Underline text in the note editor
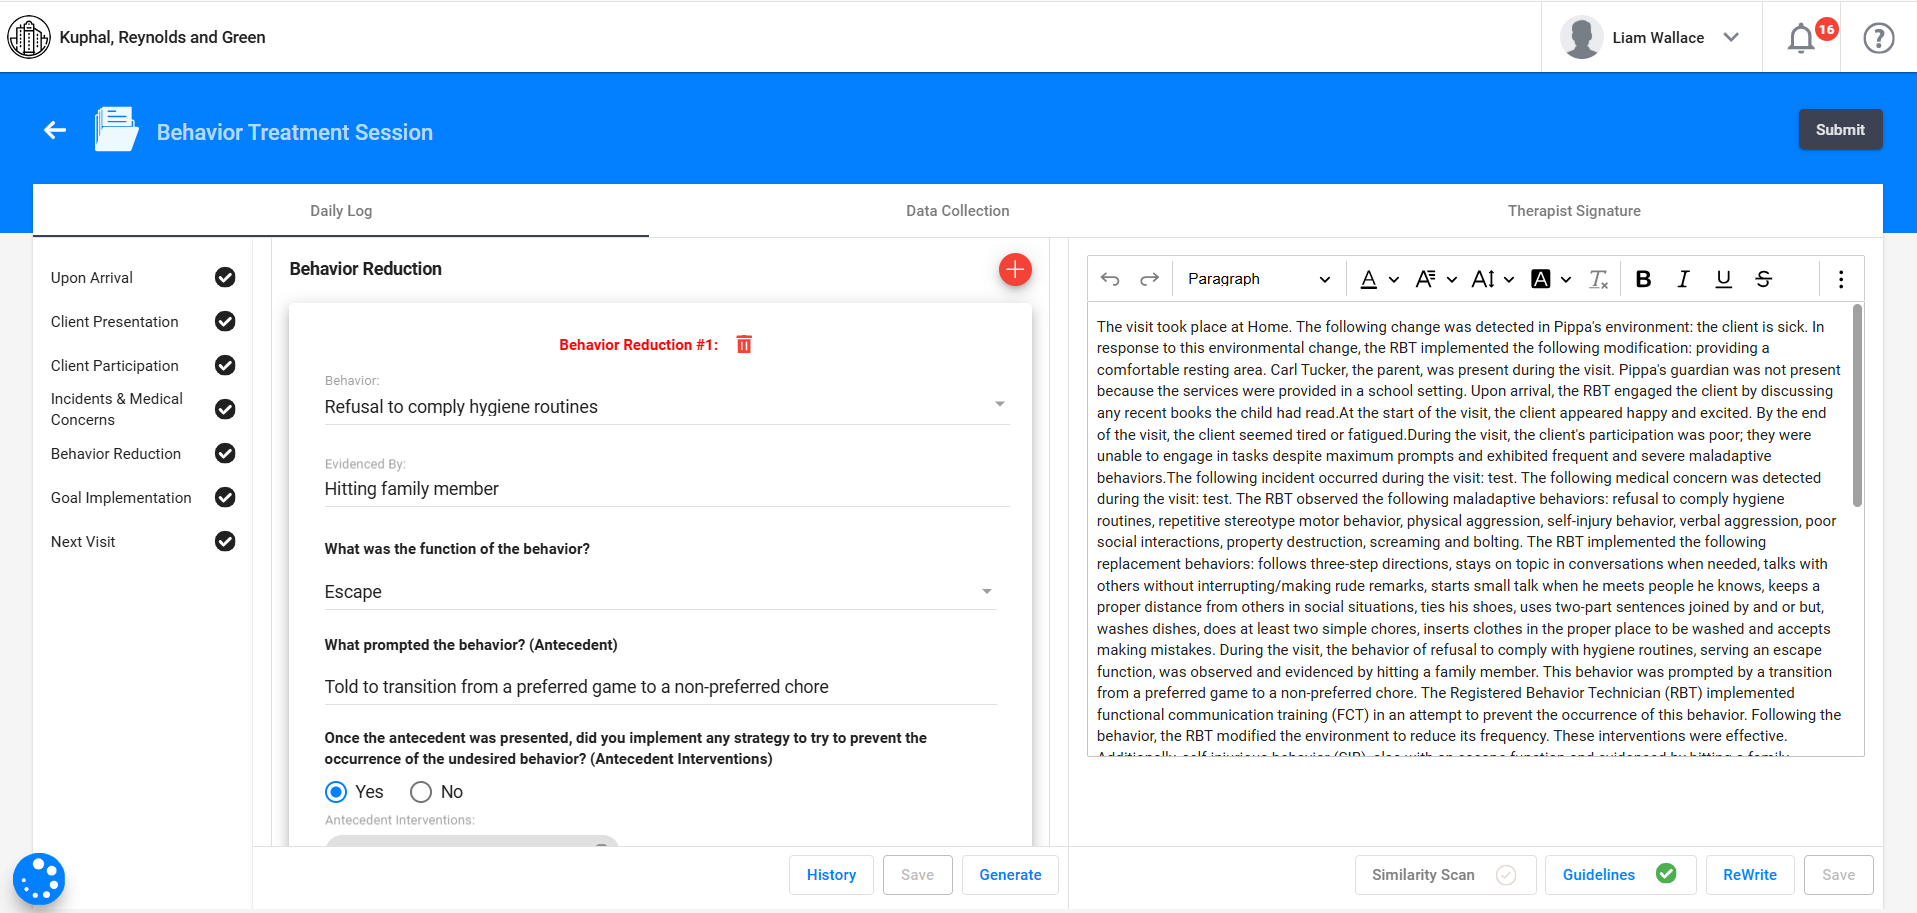The height and width of the screenshot is (913, 1917). [1722, 279]
